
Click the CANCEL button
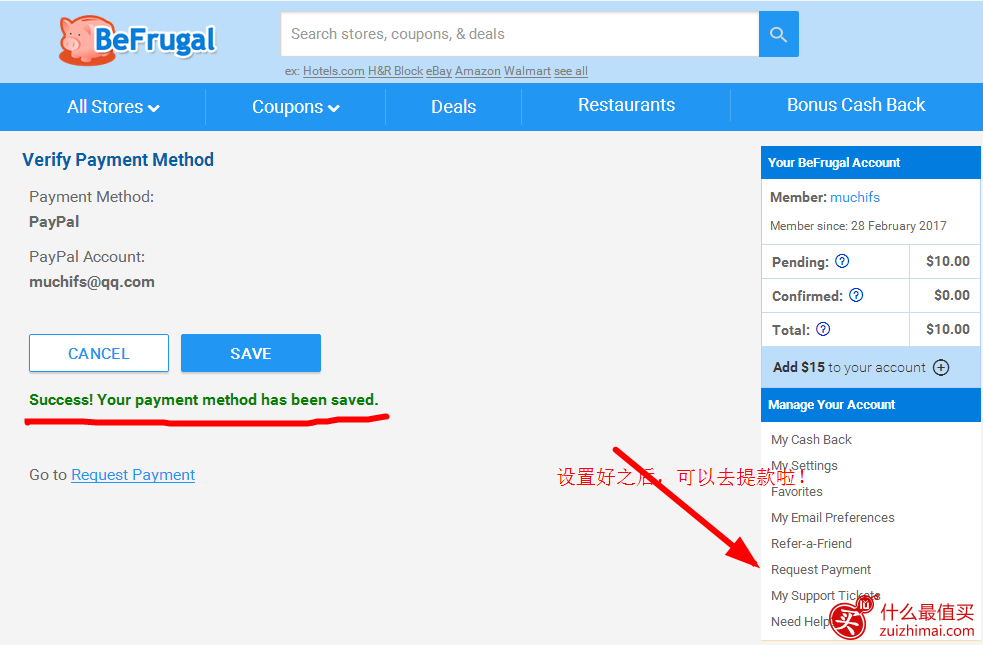(99, 354)
